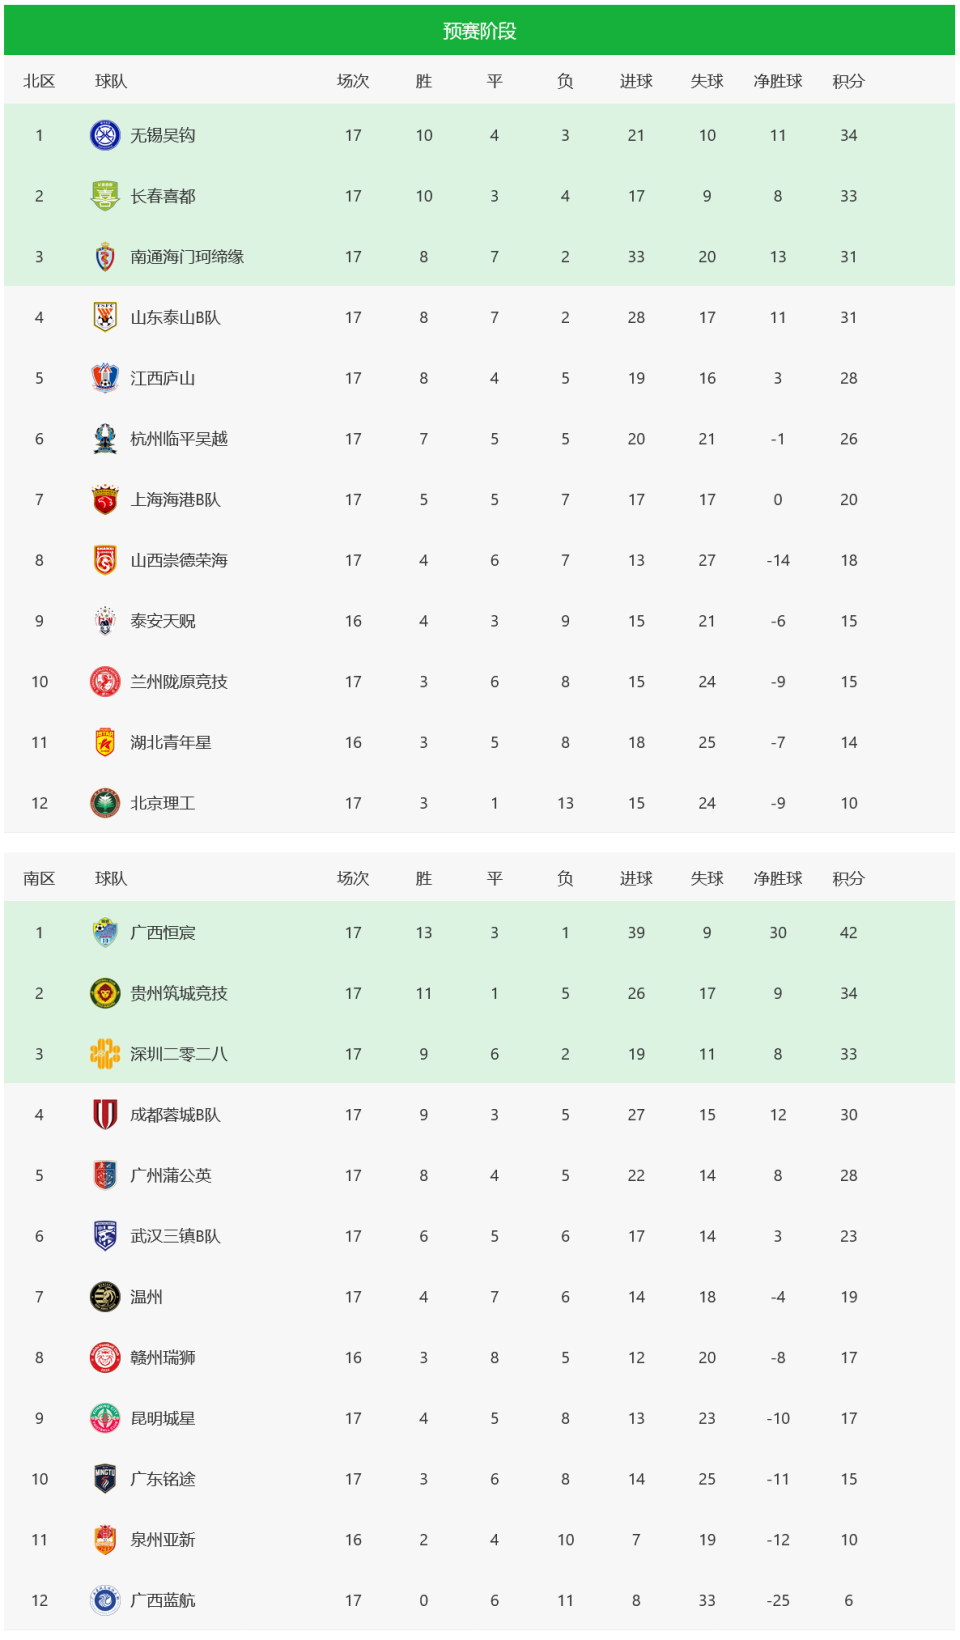Click the 深圳二零二八 team logo
Image resolution: width=960 pixels, height=1640 pixels.
pyautogui.click(x=105, y=1054)
